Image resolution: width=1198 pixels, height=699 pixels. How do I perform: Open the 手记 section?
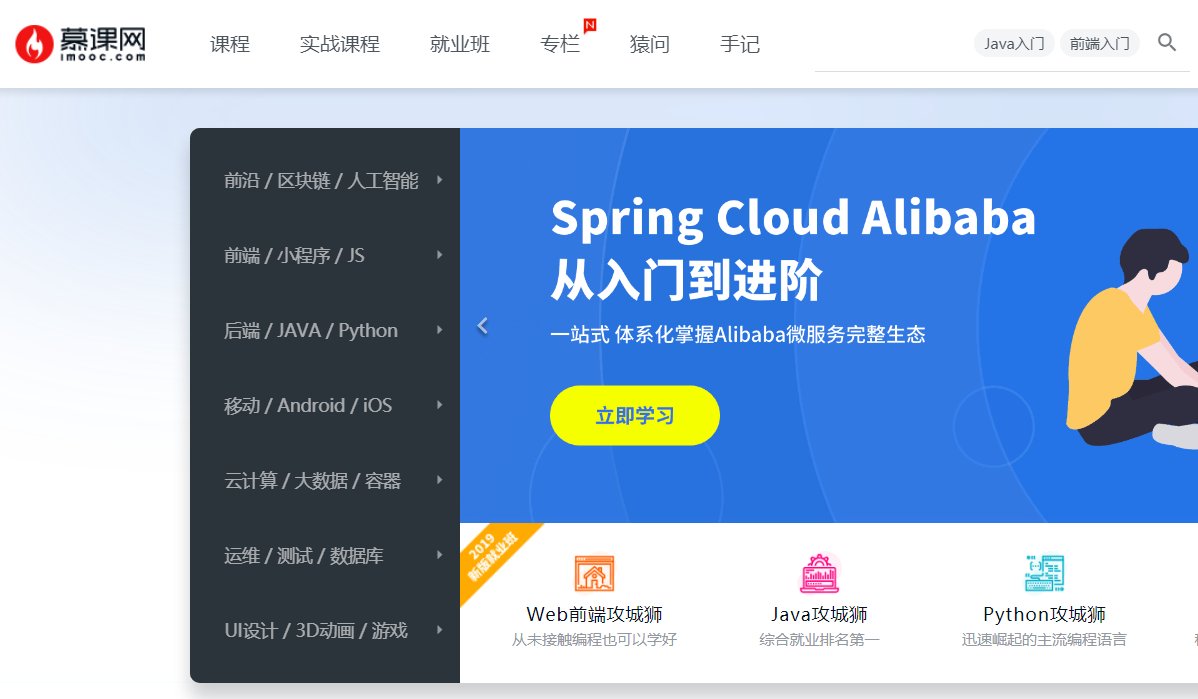tap(739, 44)
